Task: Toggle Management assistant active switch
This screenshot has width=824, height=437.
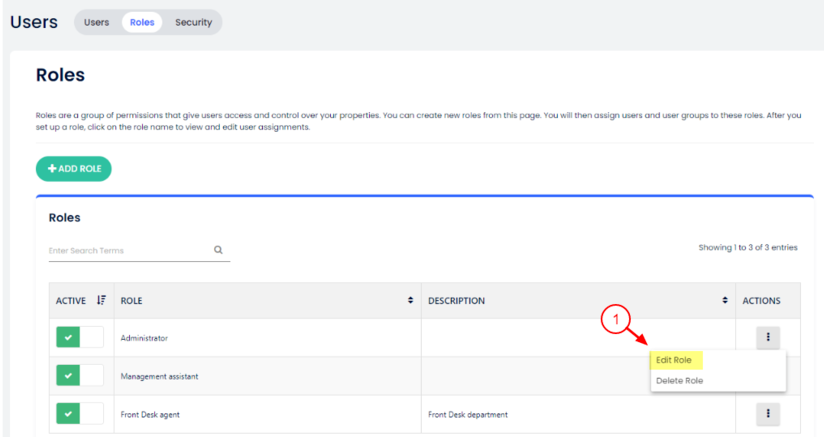Action: click(80, 376)
